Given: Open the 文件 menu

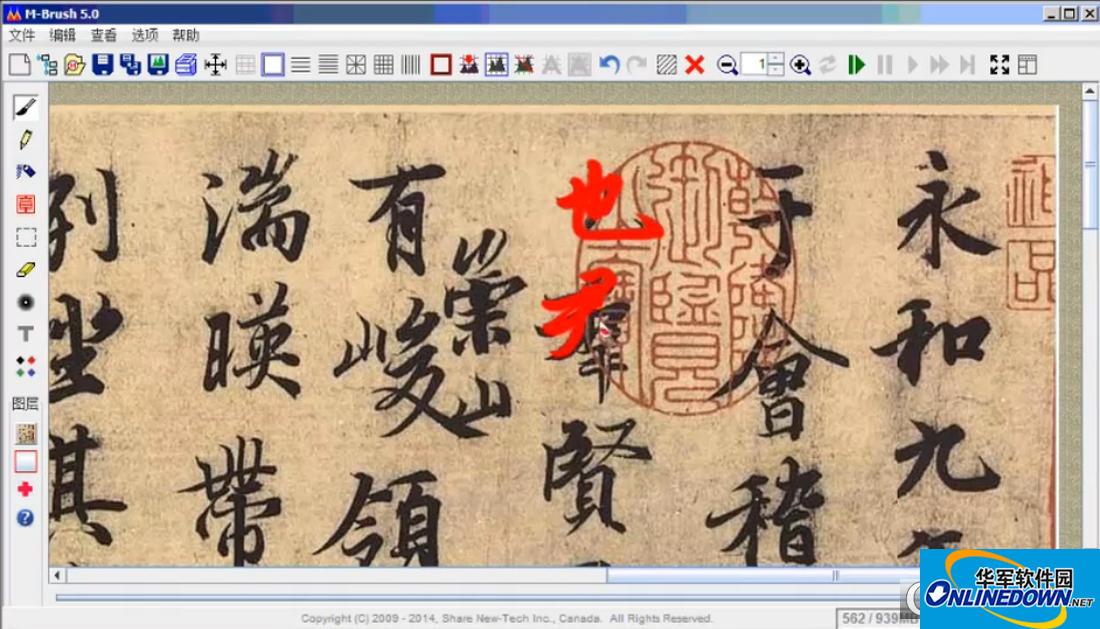Looking at the screenshot, I should click(x=22, y=35).
